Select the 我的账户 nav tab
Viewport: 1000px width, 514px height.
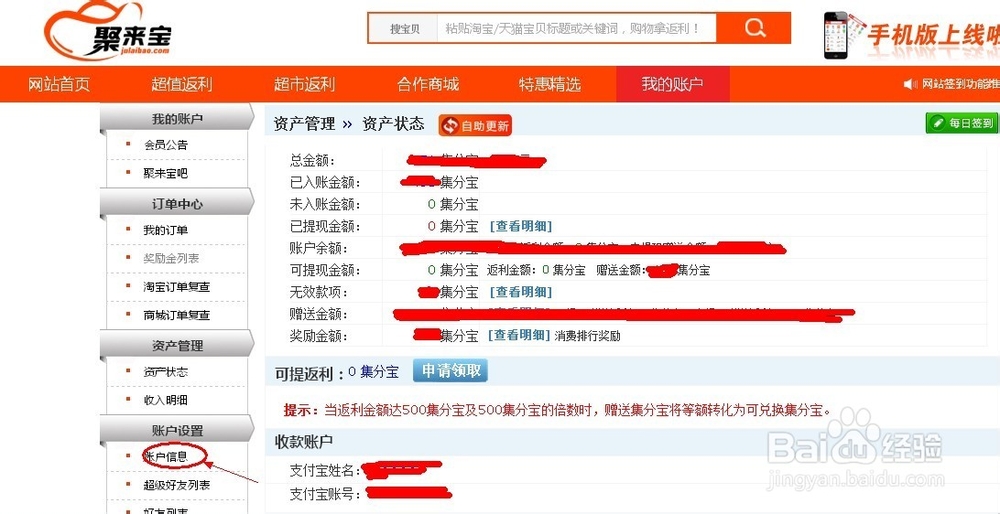point(673,84)
